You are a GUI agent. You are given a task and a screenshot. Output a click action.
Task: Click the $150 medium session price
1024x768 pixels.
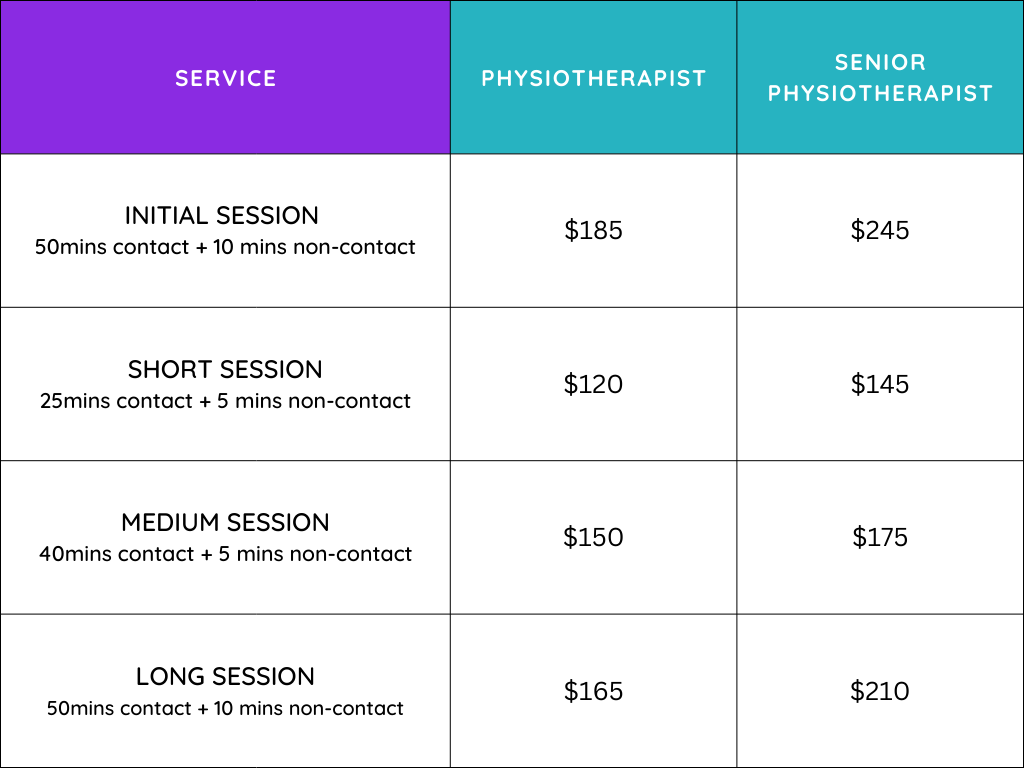click(x=593, y=537)
